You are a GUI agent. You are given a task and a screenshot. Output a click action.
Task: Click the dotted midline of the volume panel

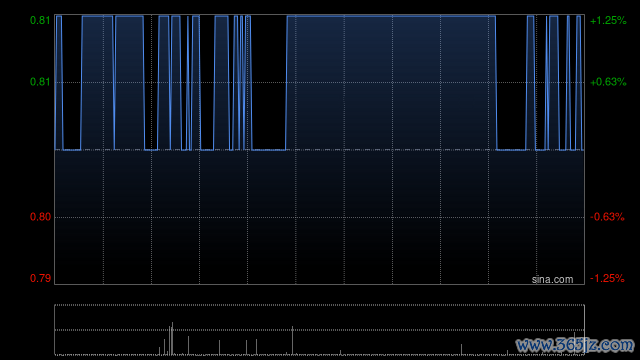320,330
